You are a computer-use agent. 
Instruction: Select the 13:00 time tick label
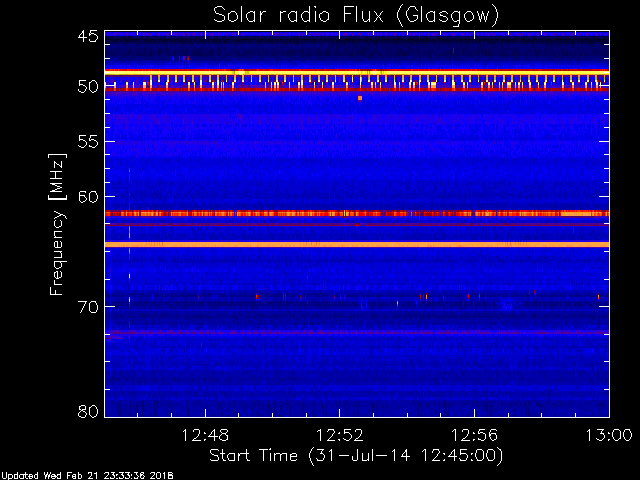click(x=609, y=435)
